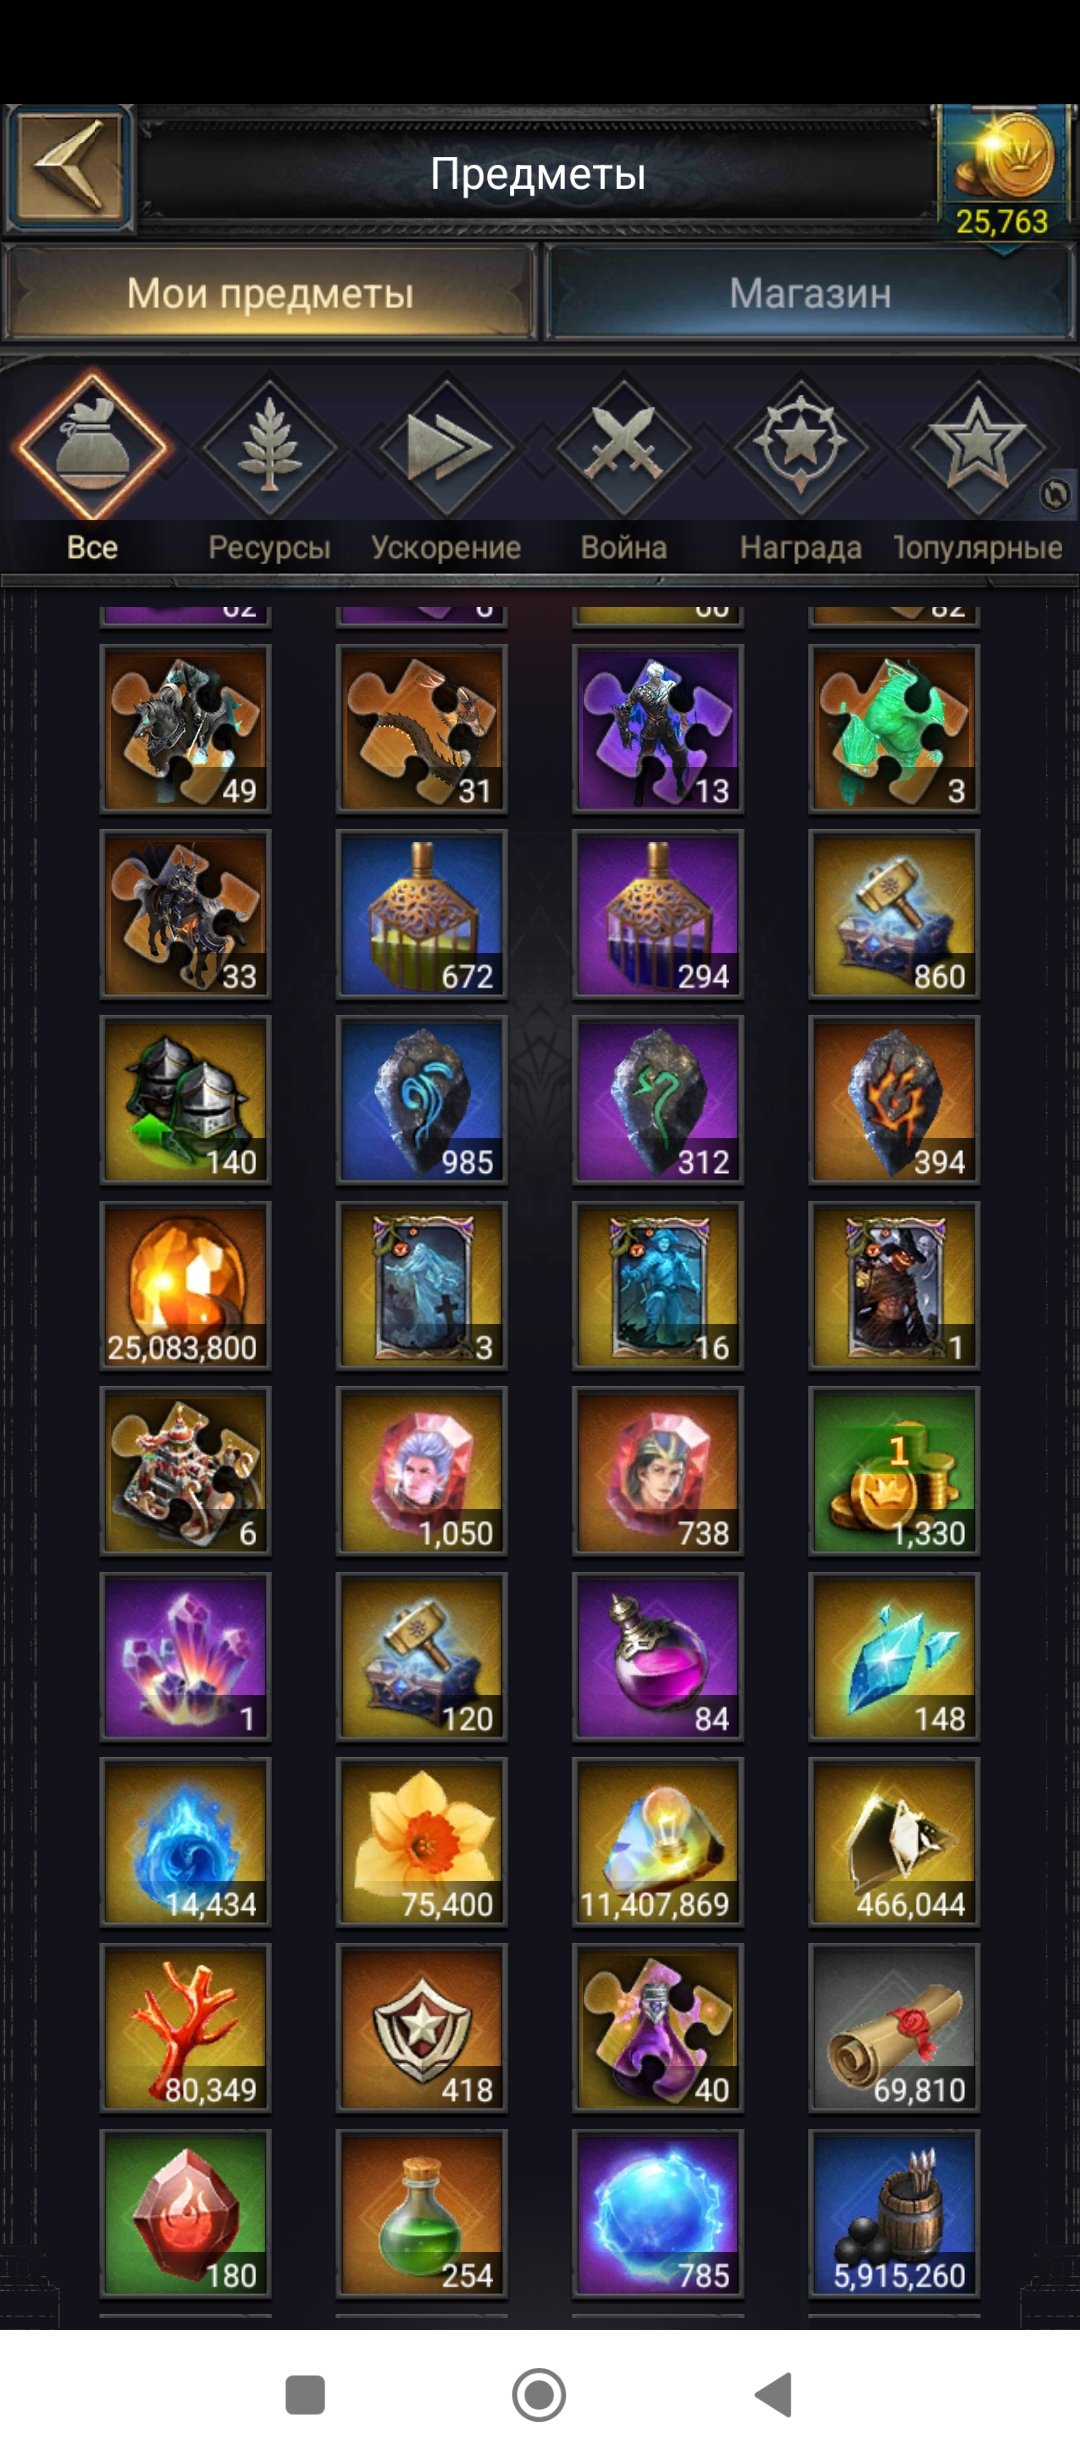
Task: Filter by Ресурсы category icon
Action: [269, 447]
